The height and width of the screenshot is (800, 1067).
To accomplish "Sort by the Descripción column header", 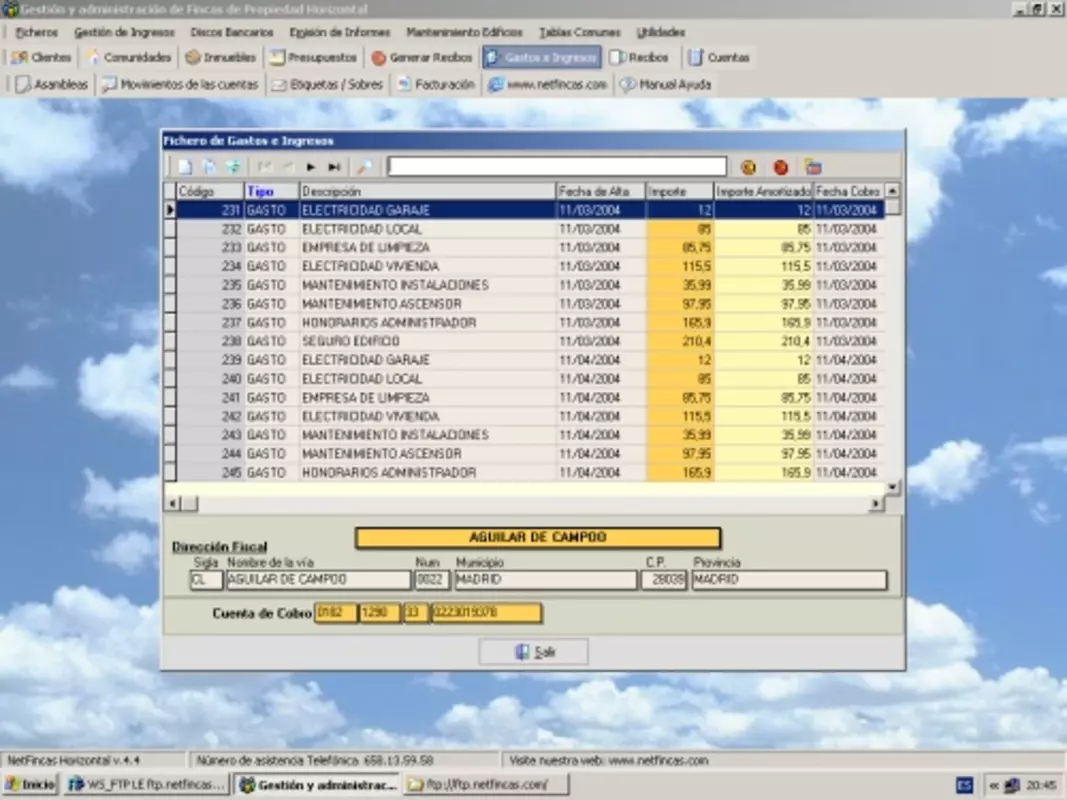I will [x=427, y=192].
